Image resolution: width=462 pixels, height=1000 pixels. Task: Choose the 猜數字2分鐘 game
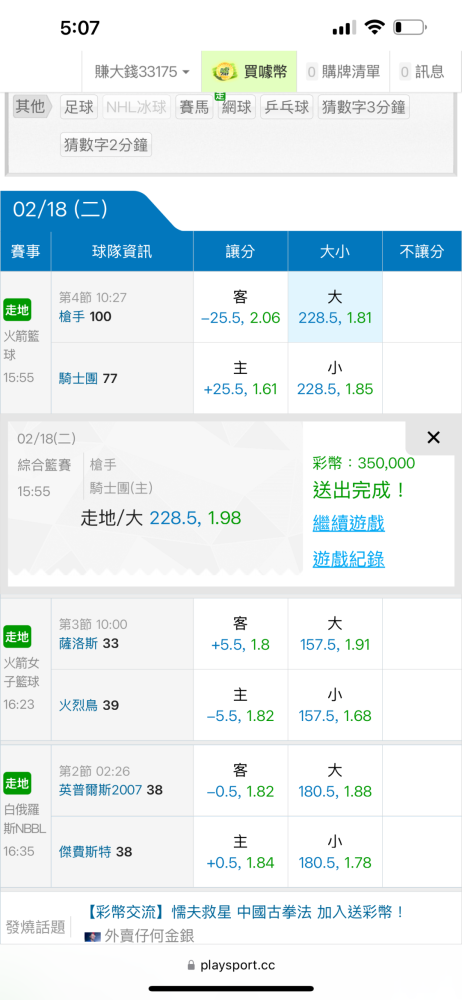tap(107, 144)
